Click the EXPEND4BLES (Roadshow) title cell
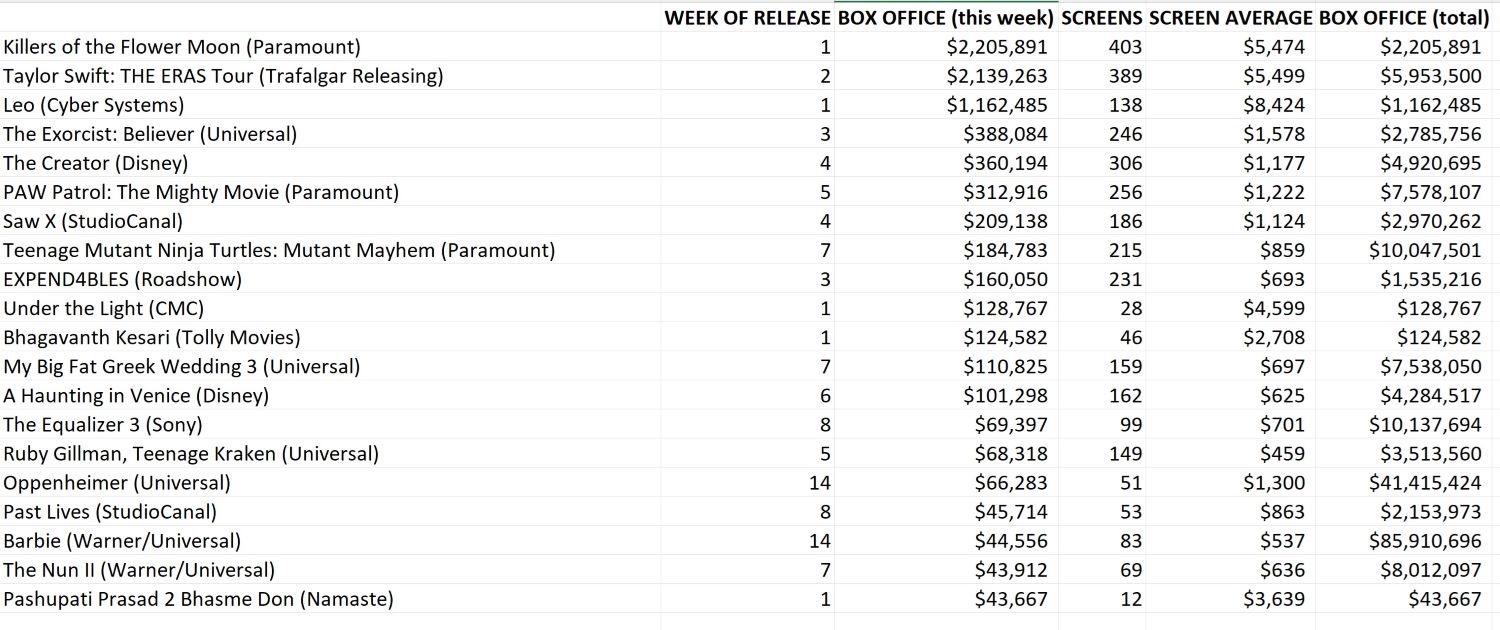The height and width of the screenshot is (630, 1500). (123, 279)
